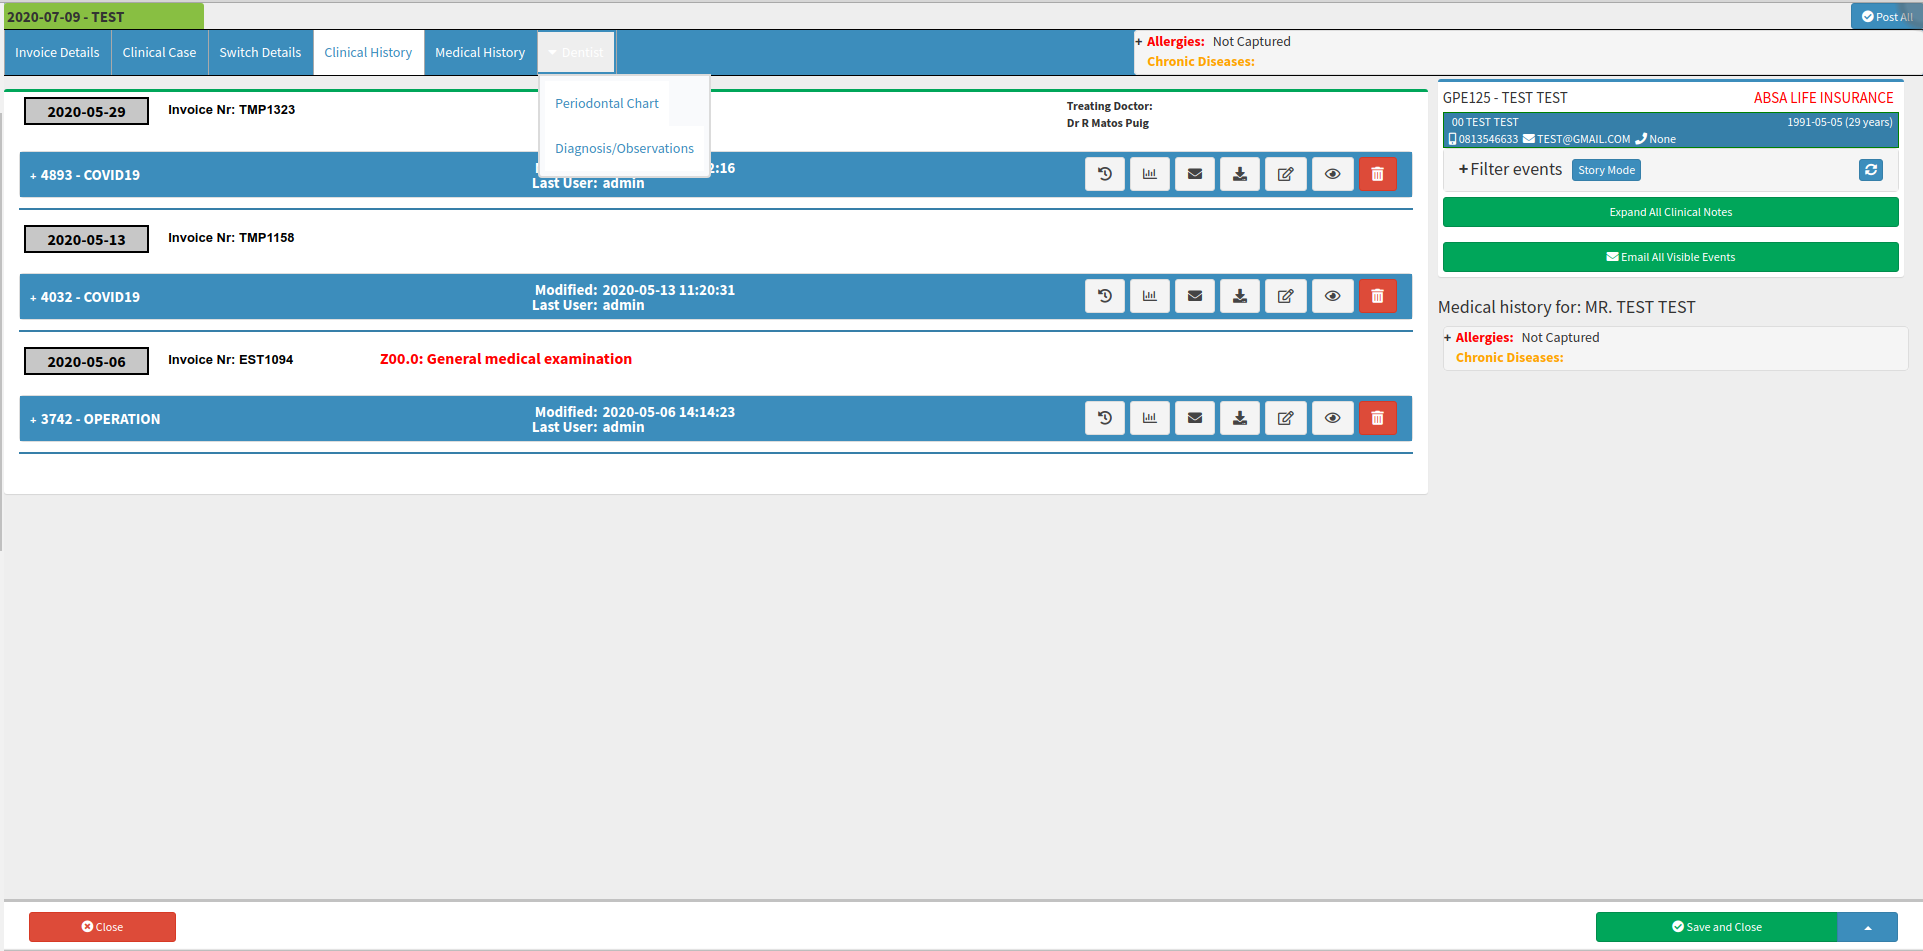Delete the 3742 - OPERATION note
The width and height of the screenshot is (1923, 951).
point(1378,418)
